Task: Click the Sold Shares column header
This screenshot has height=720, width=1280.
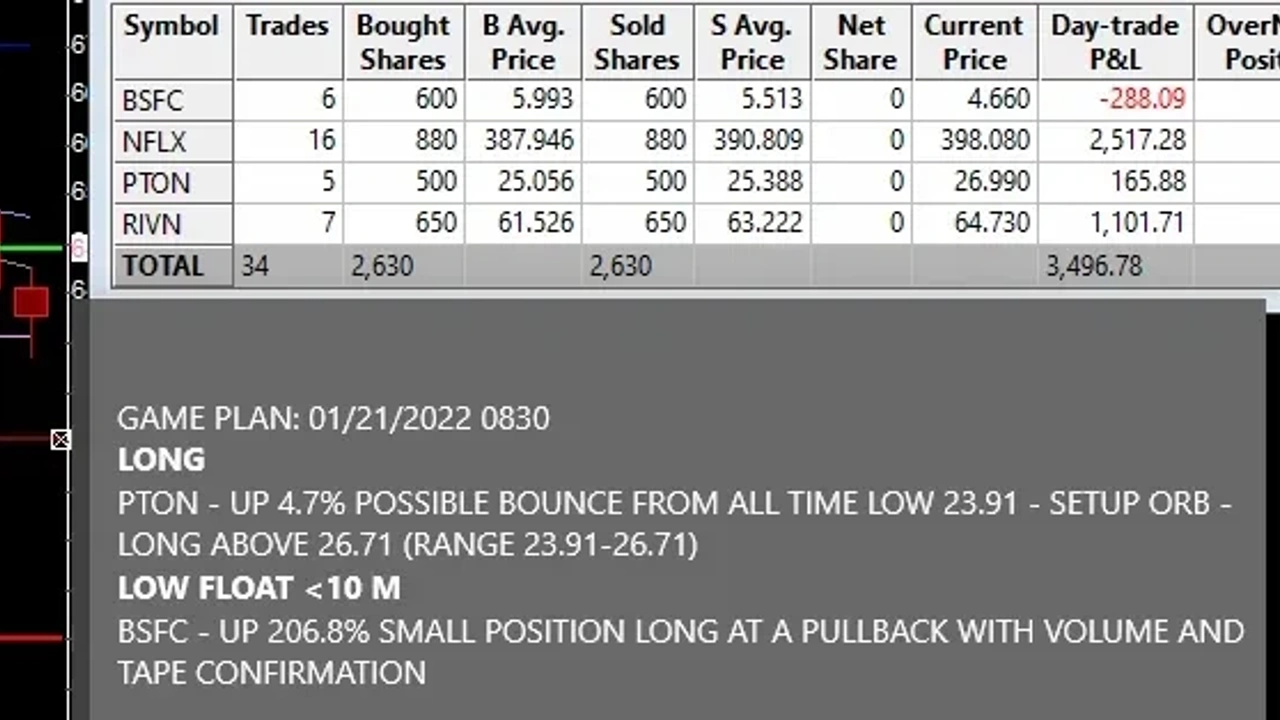Action: [637, 42]
